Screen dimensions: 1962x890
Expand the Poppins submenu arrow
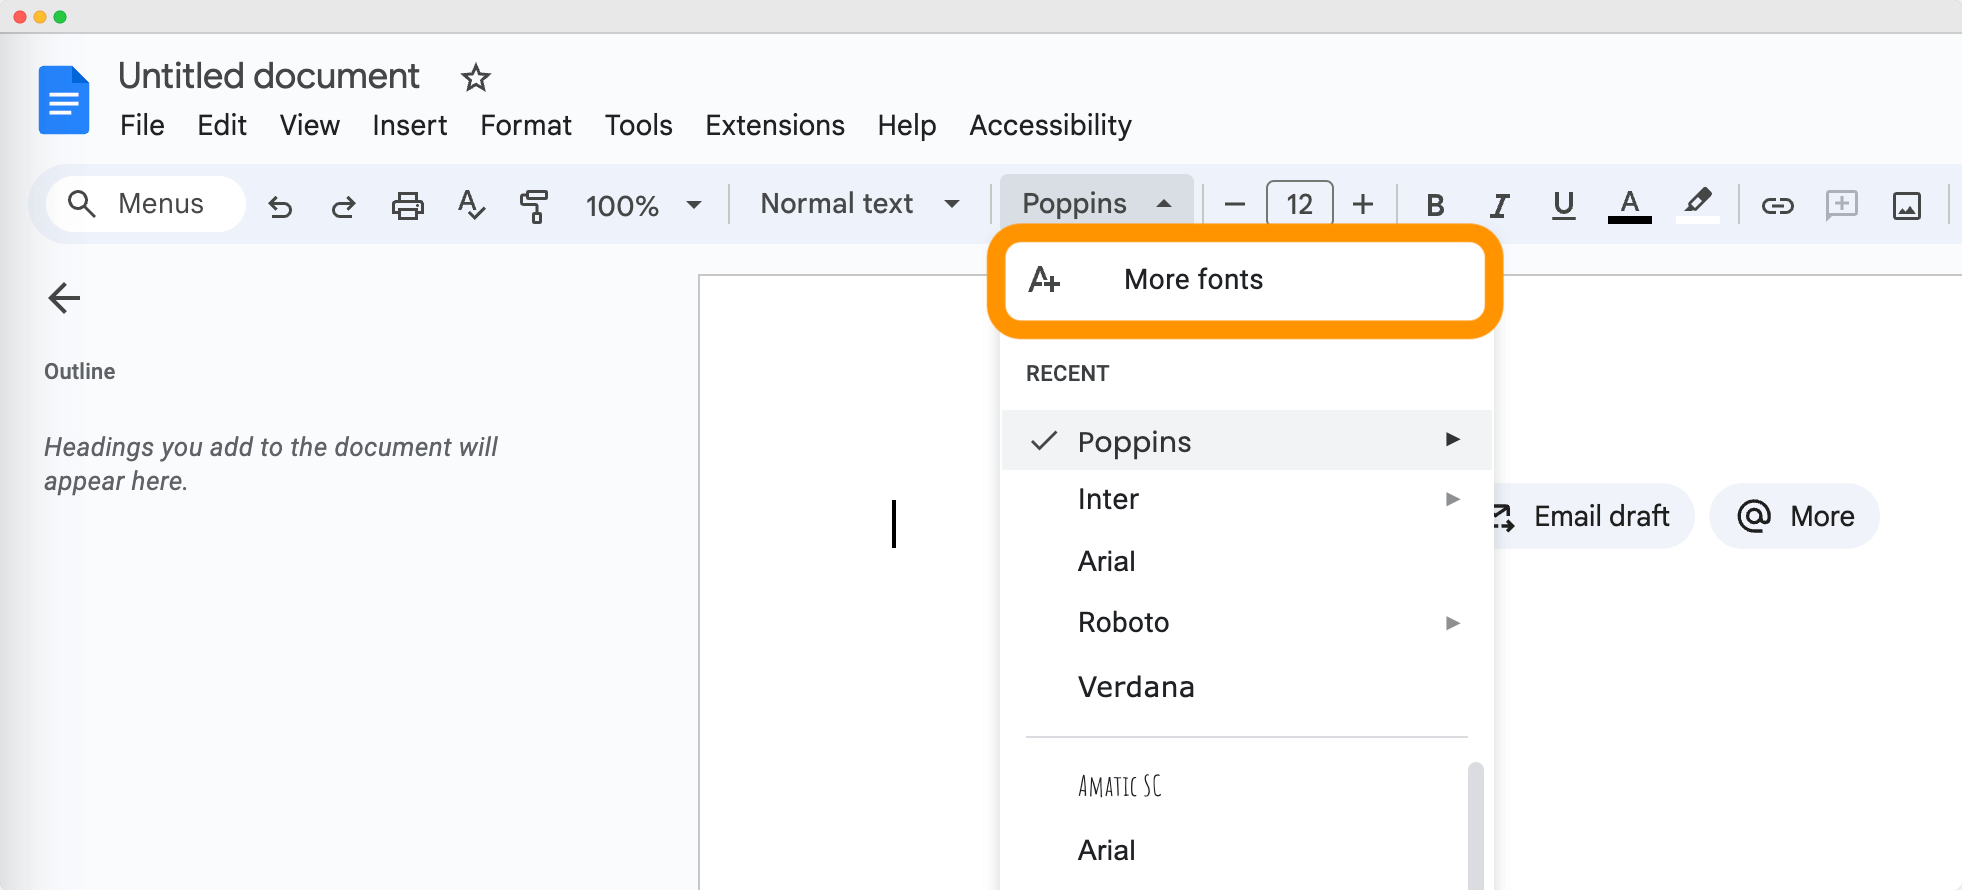coord(1453,439)
